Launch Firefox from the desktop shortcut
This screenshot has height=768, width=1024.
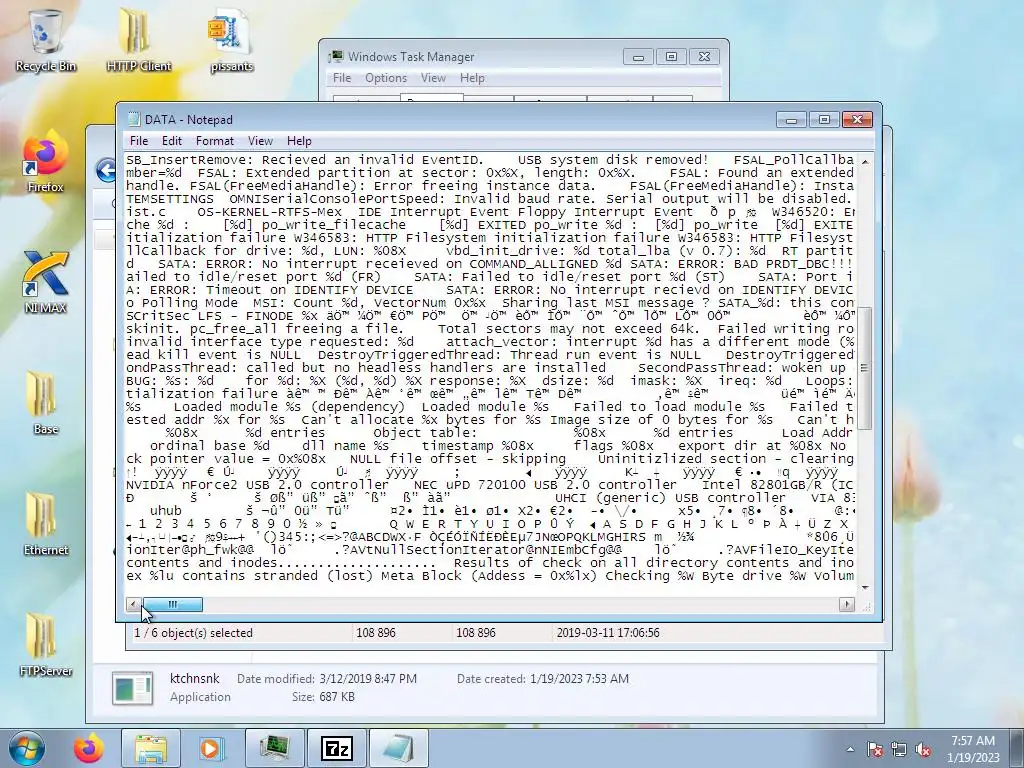[46, 162]
